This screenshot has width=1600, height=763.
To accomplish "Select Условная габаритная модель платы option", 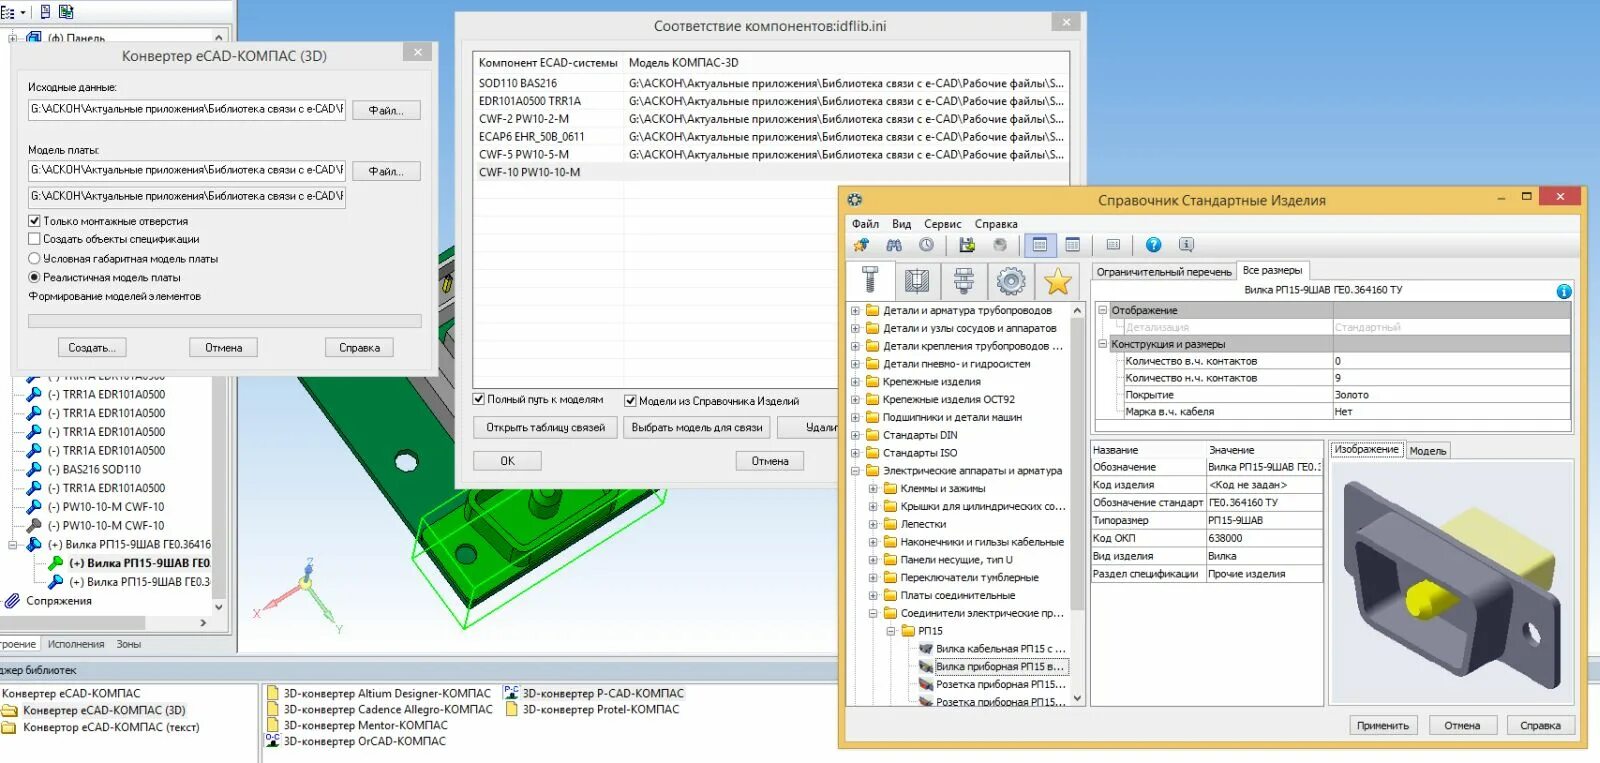I will point(34,258).
